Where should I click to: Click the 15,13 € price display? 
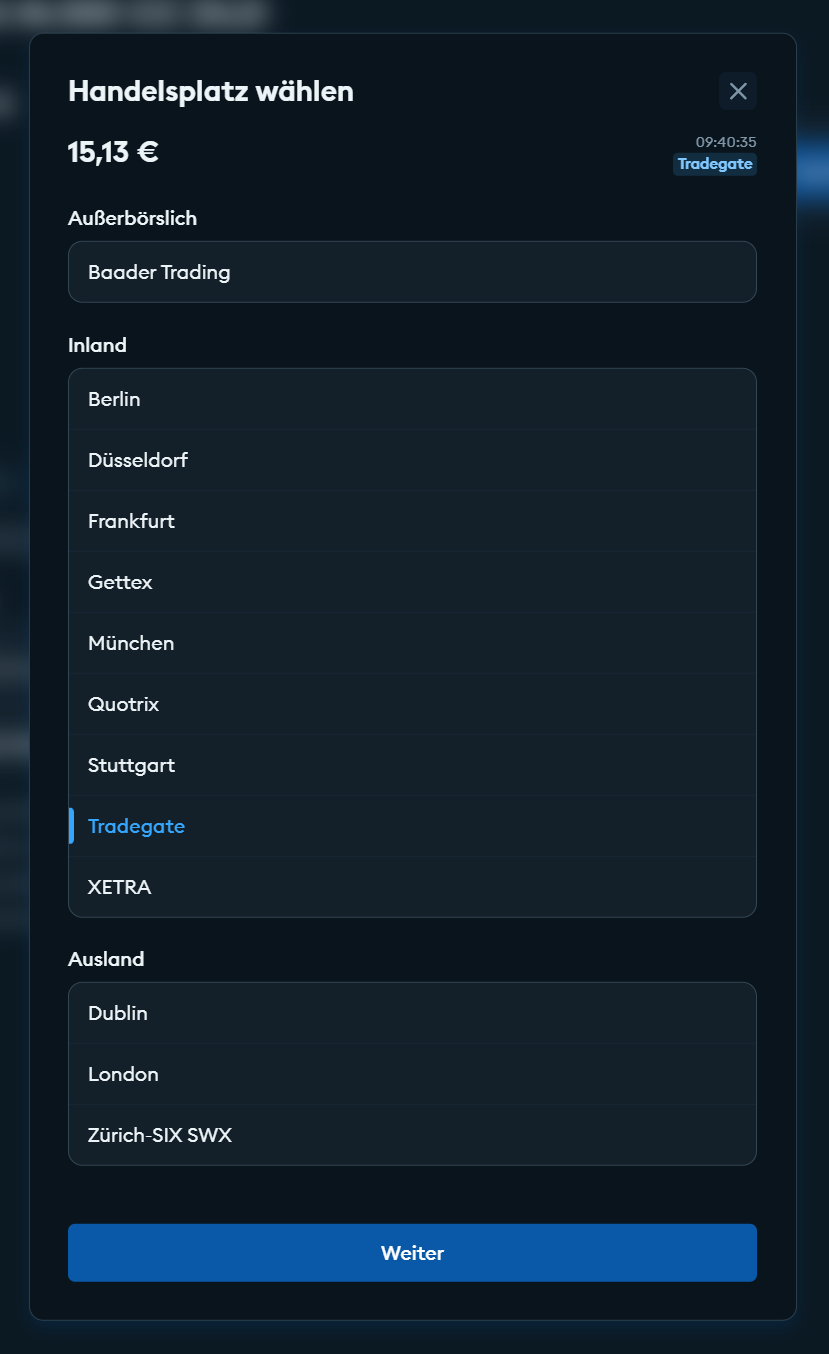[113, 152]
